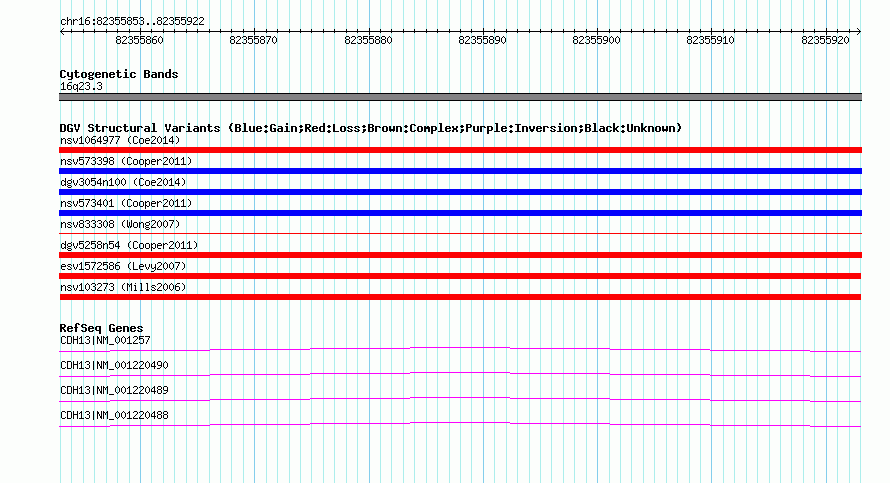Click ruler position 82355920
This screenshot has height=483, width=890.
pyautogui.click(x=825, y=40)
